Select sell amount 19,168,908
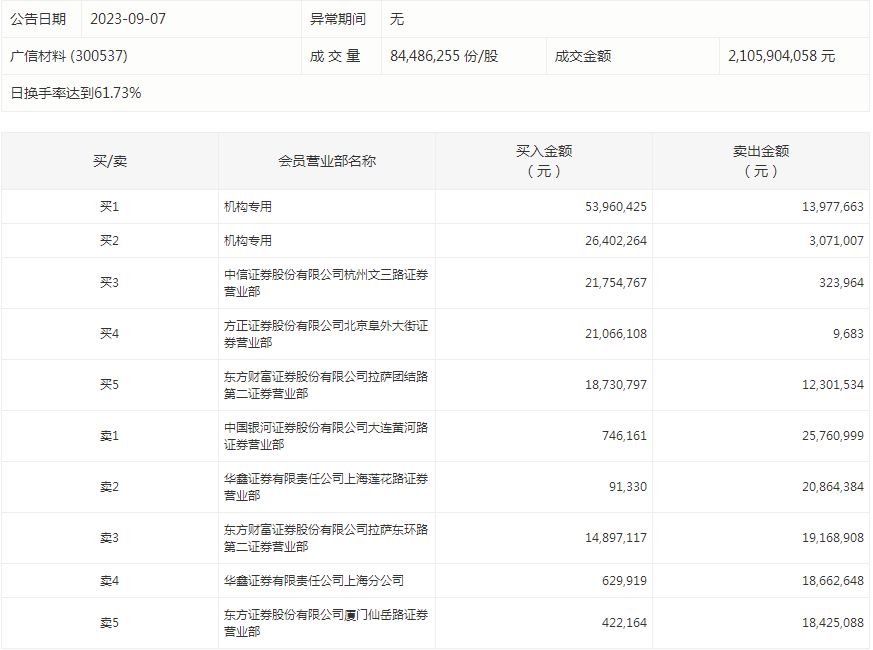 [833, 538]
